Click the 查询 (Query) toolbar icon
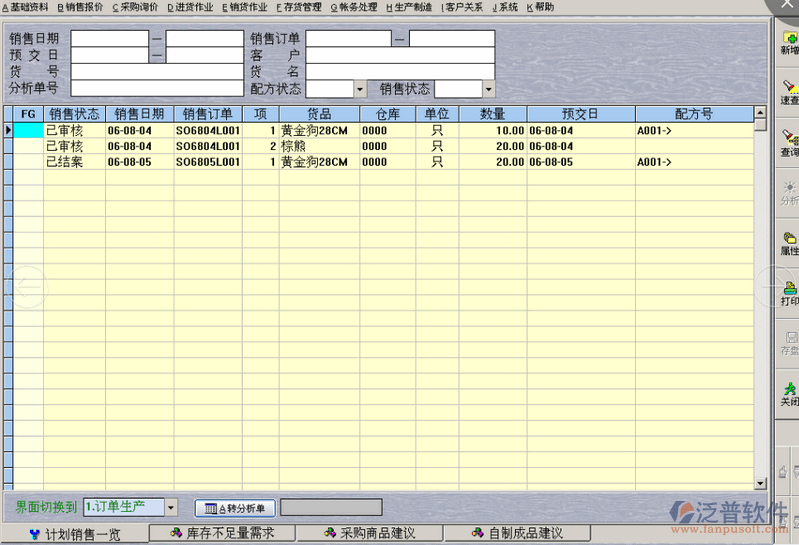The width and height of the screenshot is (799, 545). tap(790, 143)
